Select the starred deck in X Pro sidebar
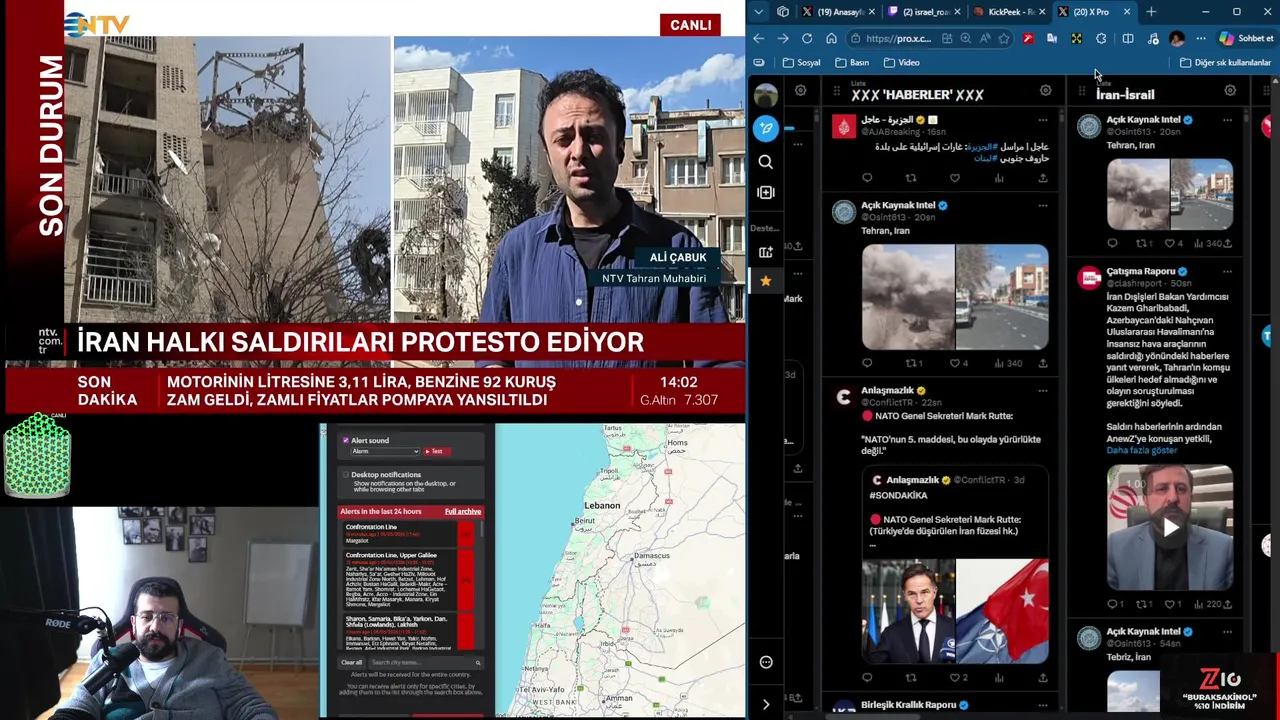This screenshot has width=1280, height=720. pyautogui.click(x=766, y=281)
